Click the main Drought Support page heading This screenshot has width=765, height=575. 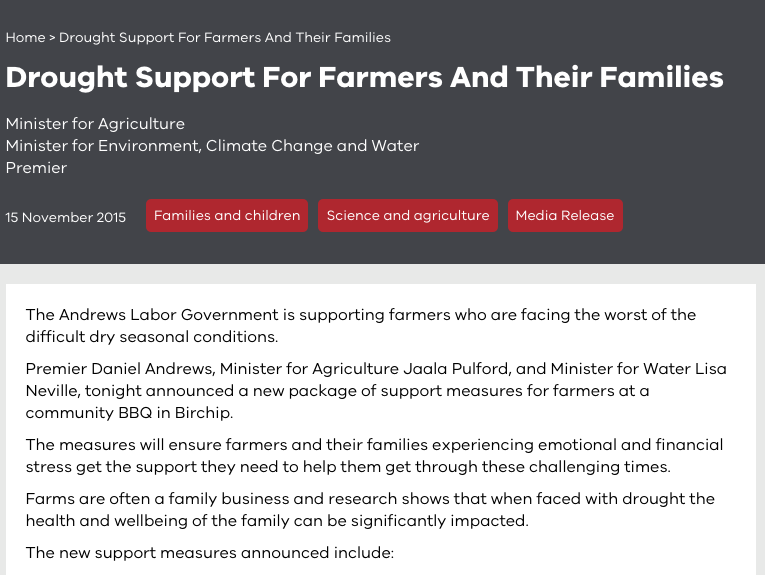pos(364,78)
